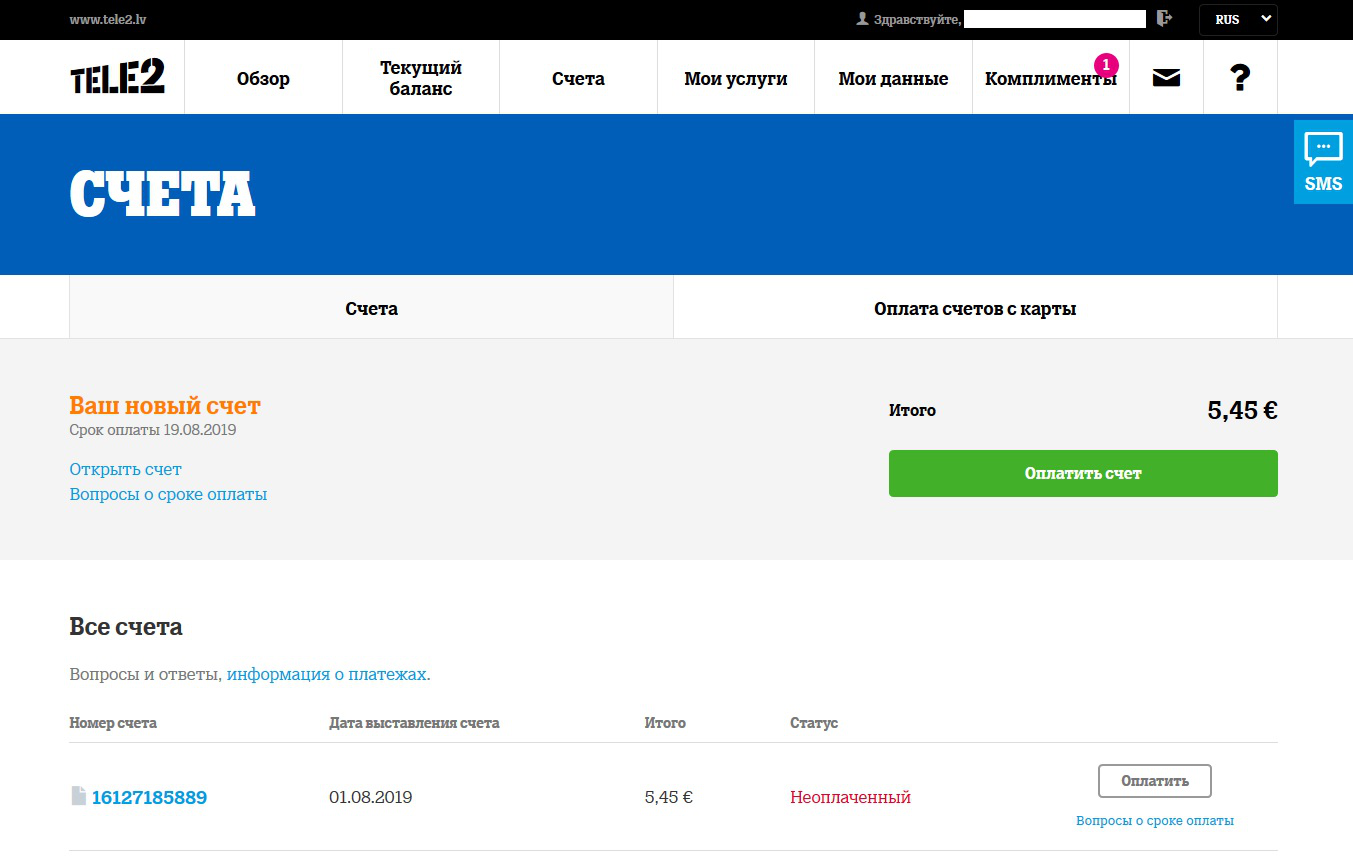Open Мои услуги menu item
Viewport: 1353px width, 856px height.
(735, 79)
